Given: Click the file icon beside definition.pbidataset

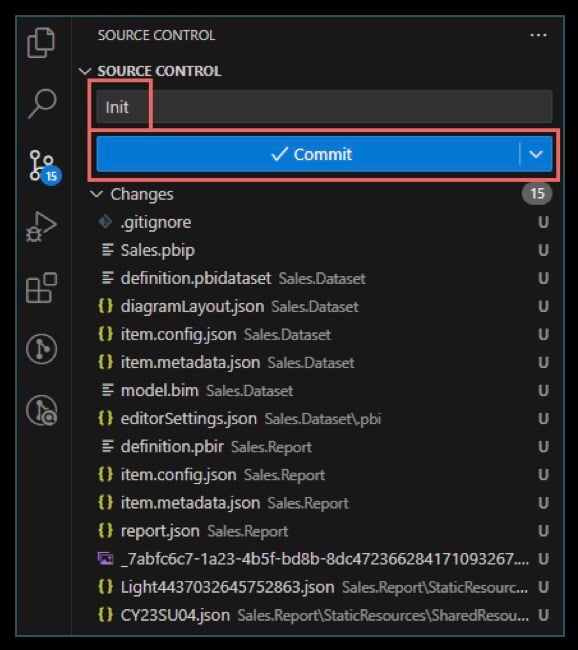Looking at the screenshot, I should pyautogui.click(x=107, y=278).
